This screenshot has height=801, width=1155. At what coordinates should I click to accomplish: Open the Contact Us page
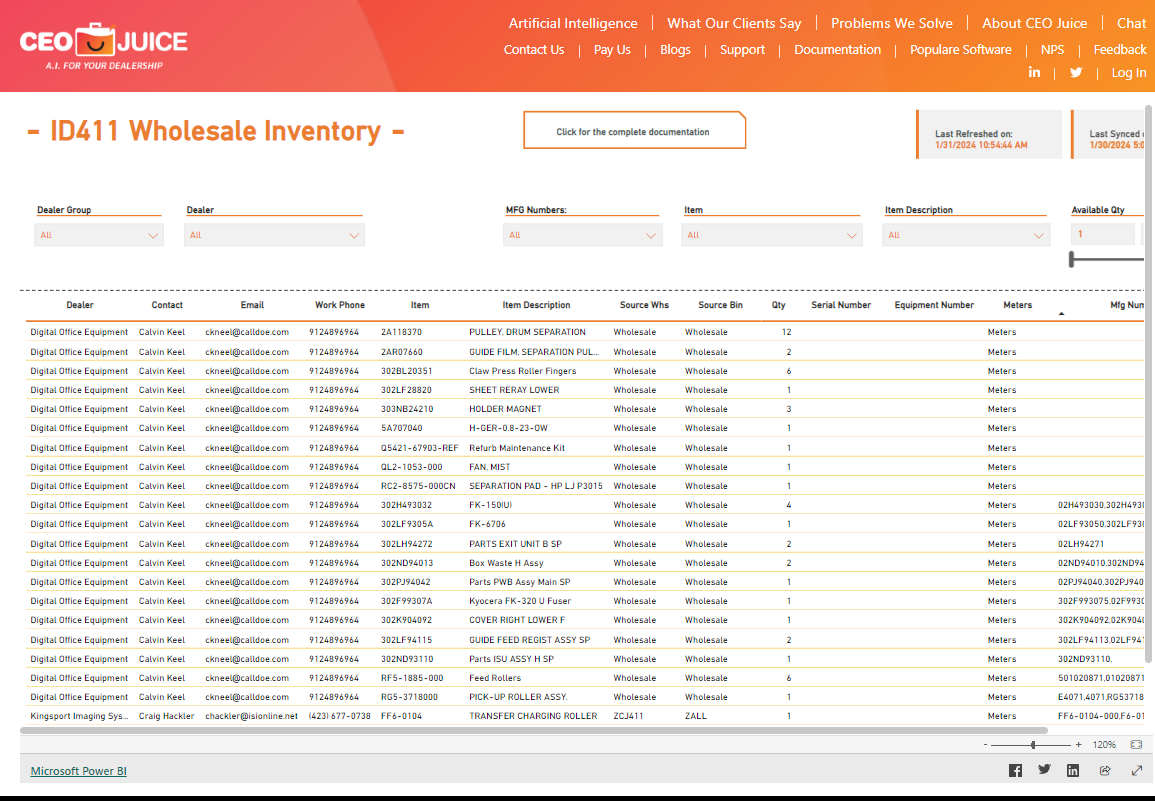tap(533, 49)
